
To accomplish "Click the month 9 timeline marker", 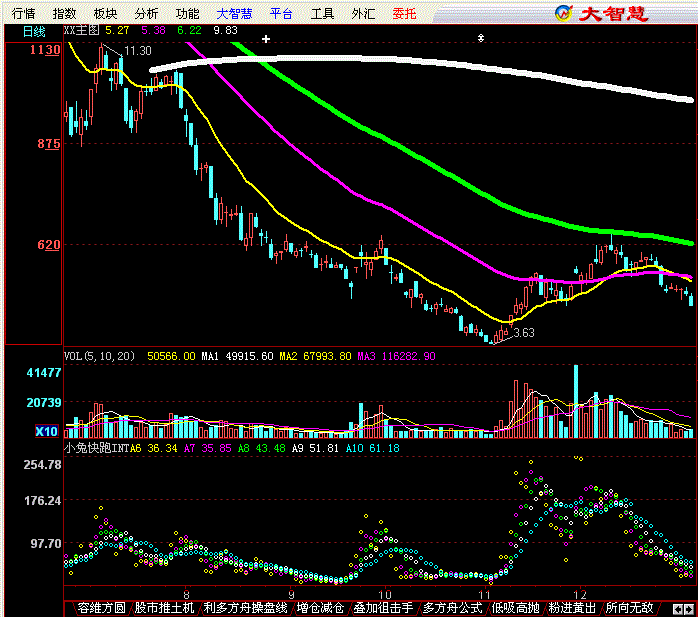I will (291, 594).
